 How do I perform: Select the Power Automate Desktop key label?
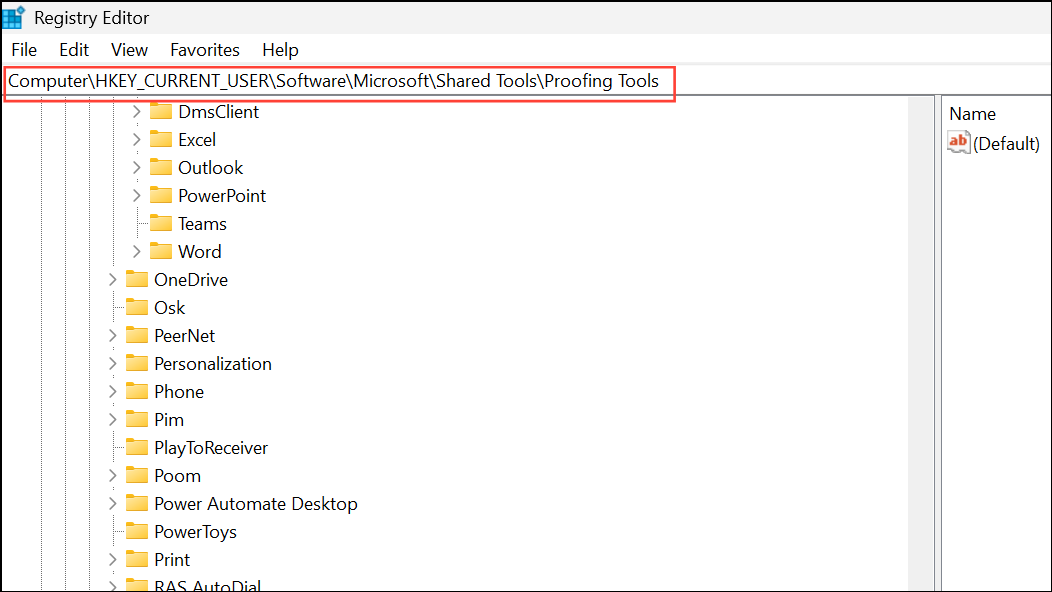click(256, 504)
